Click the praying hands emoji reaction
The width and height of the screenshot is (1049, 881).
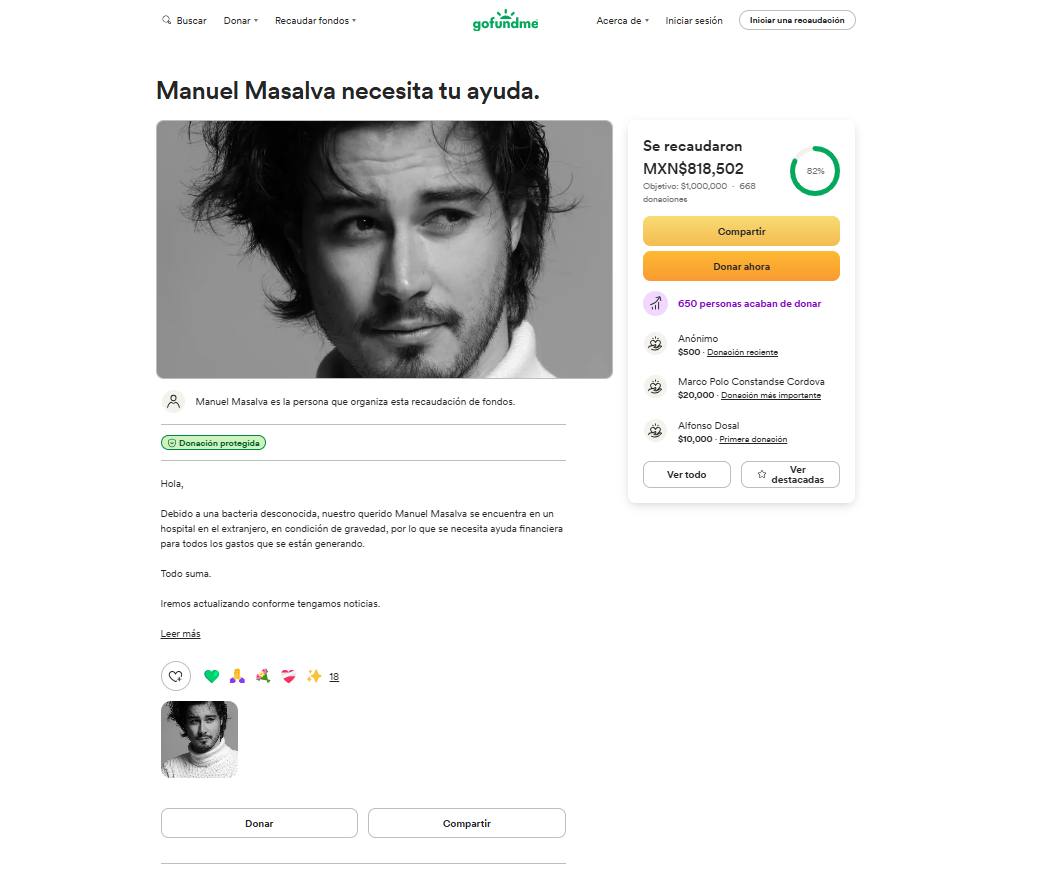pos(237,676)
